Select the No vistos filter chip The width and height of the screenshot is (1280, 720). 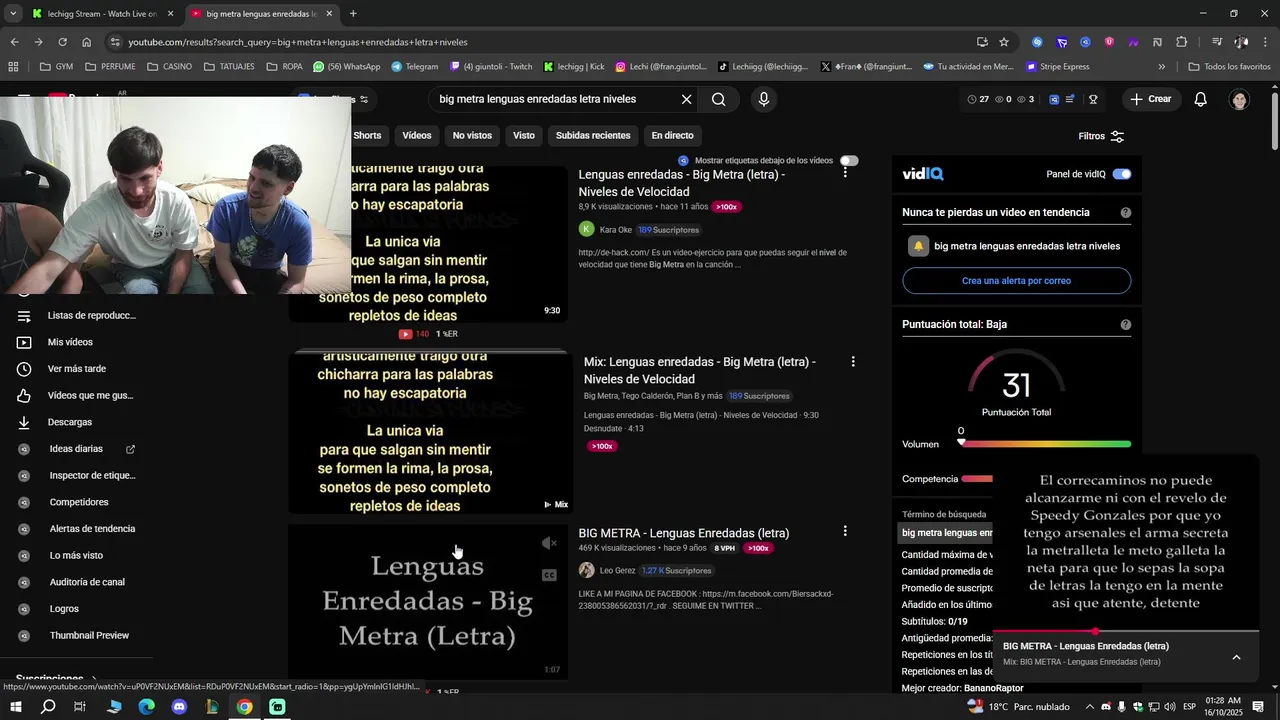coord(472,136)
